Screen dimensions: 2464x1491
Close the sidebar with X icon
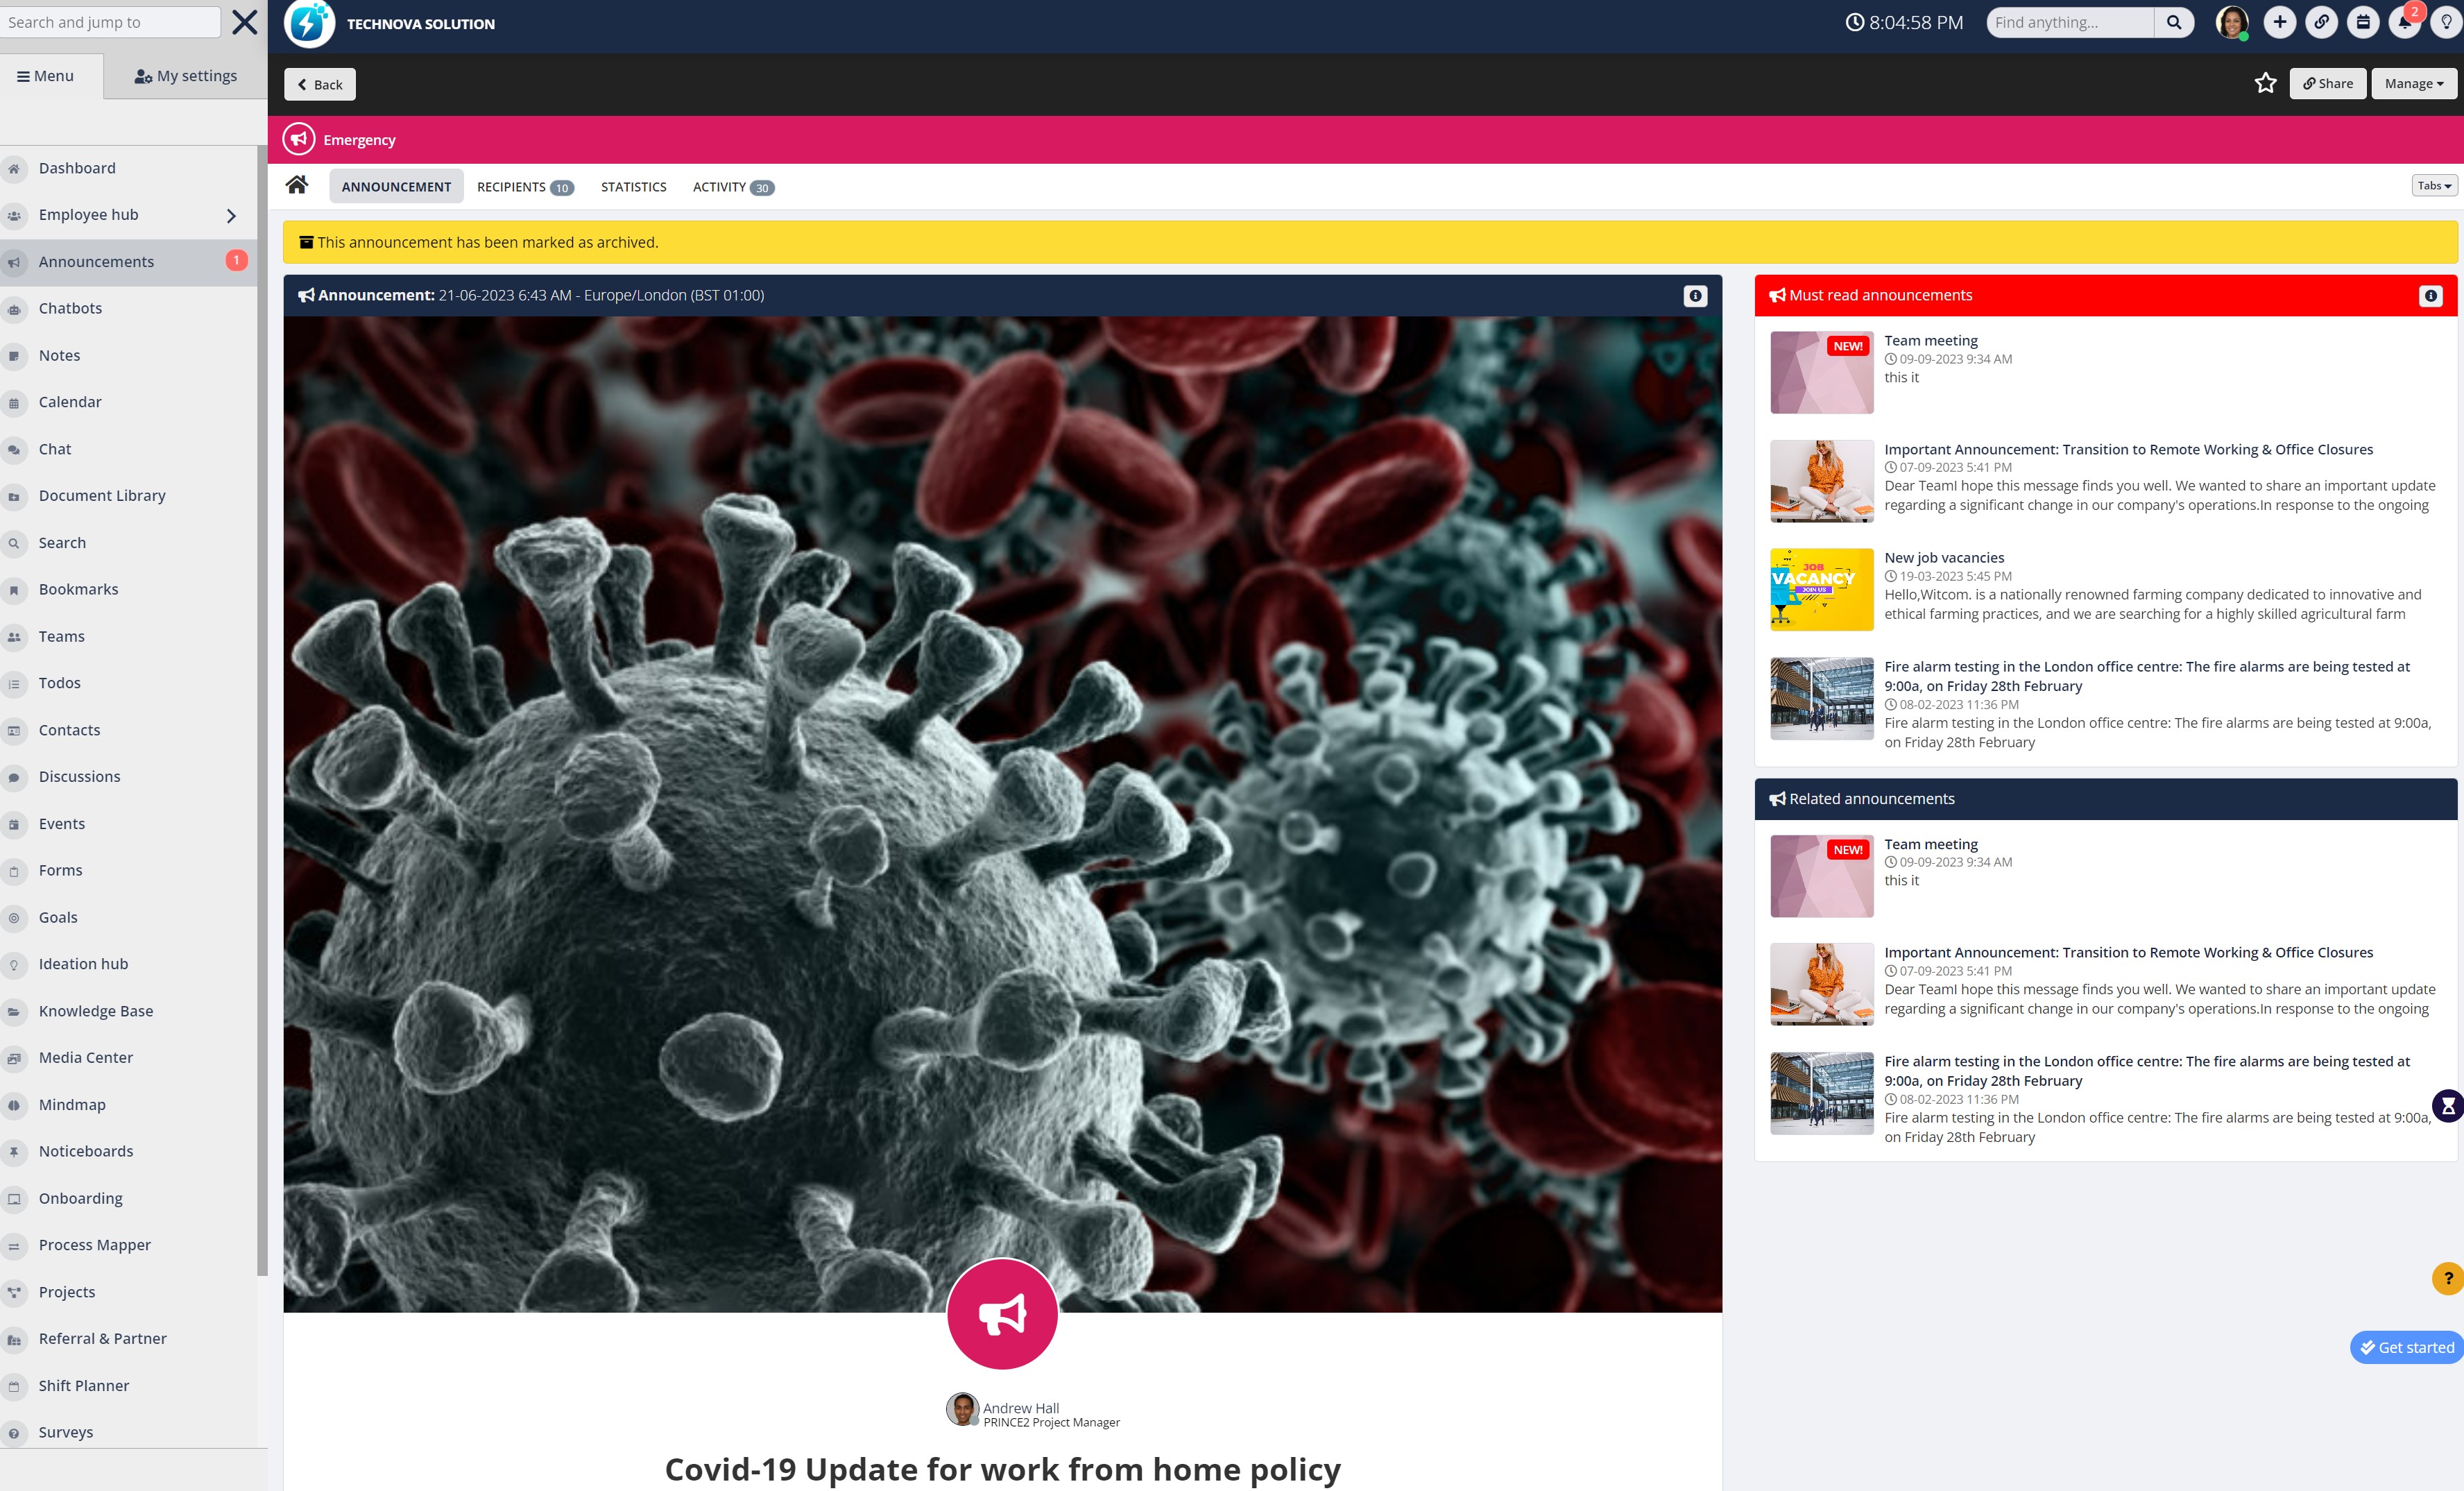(x=245, y=22)
